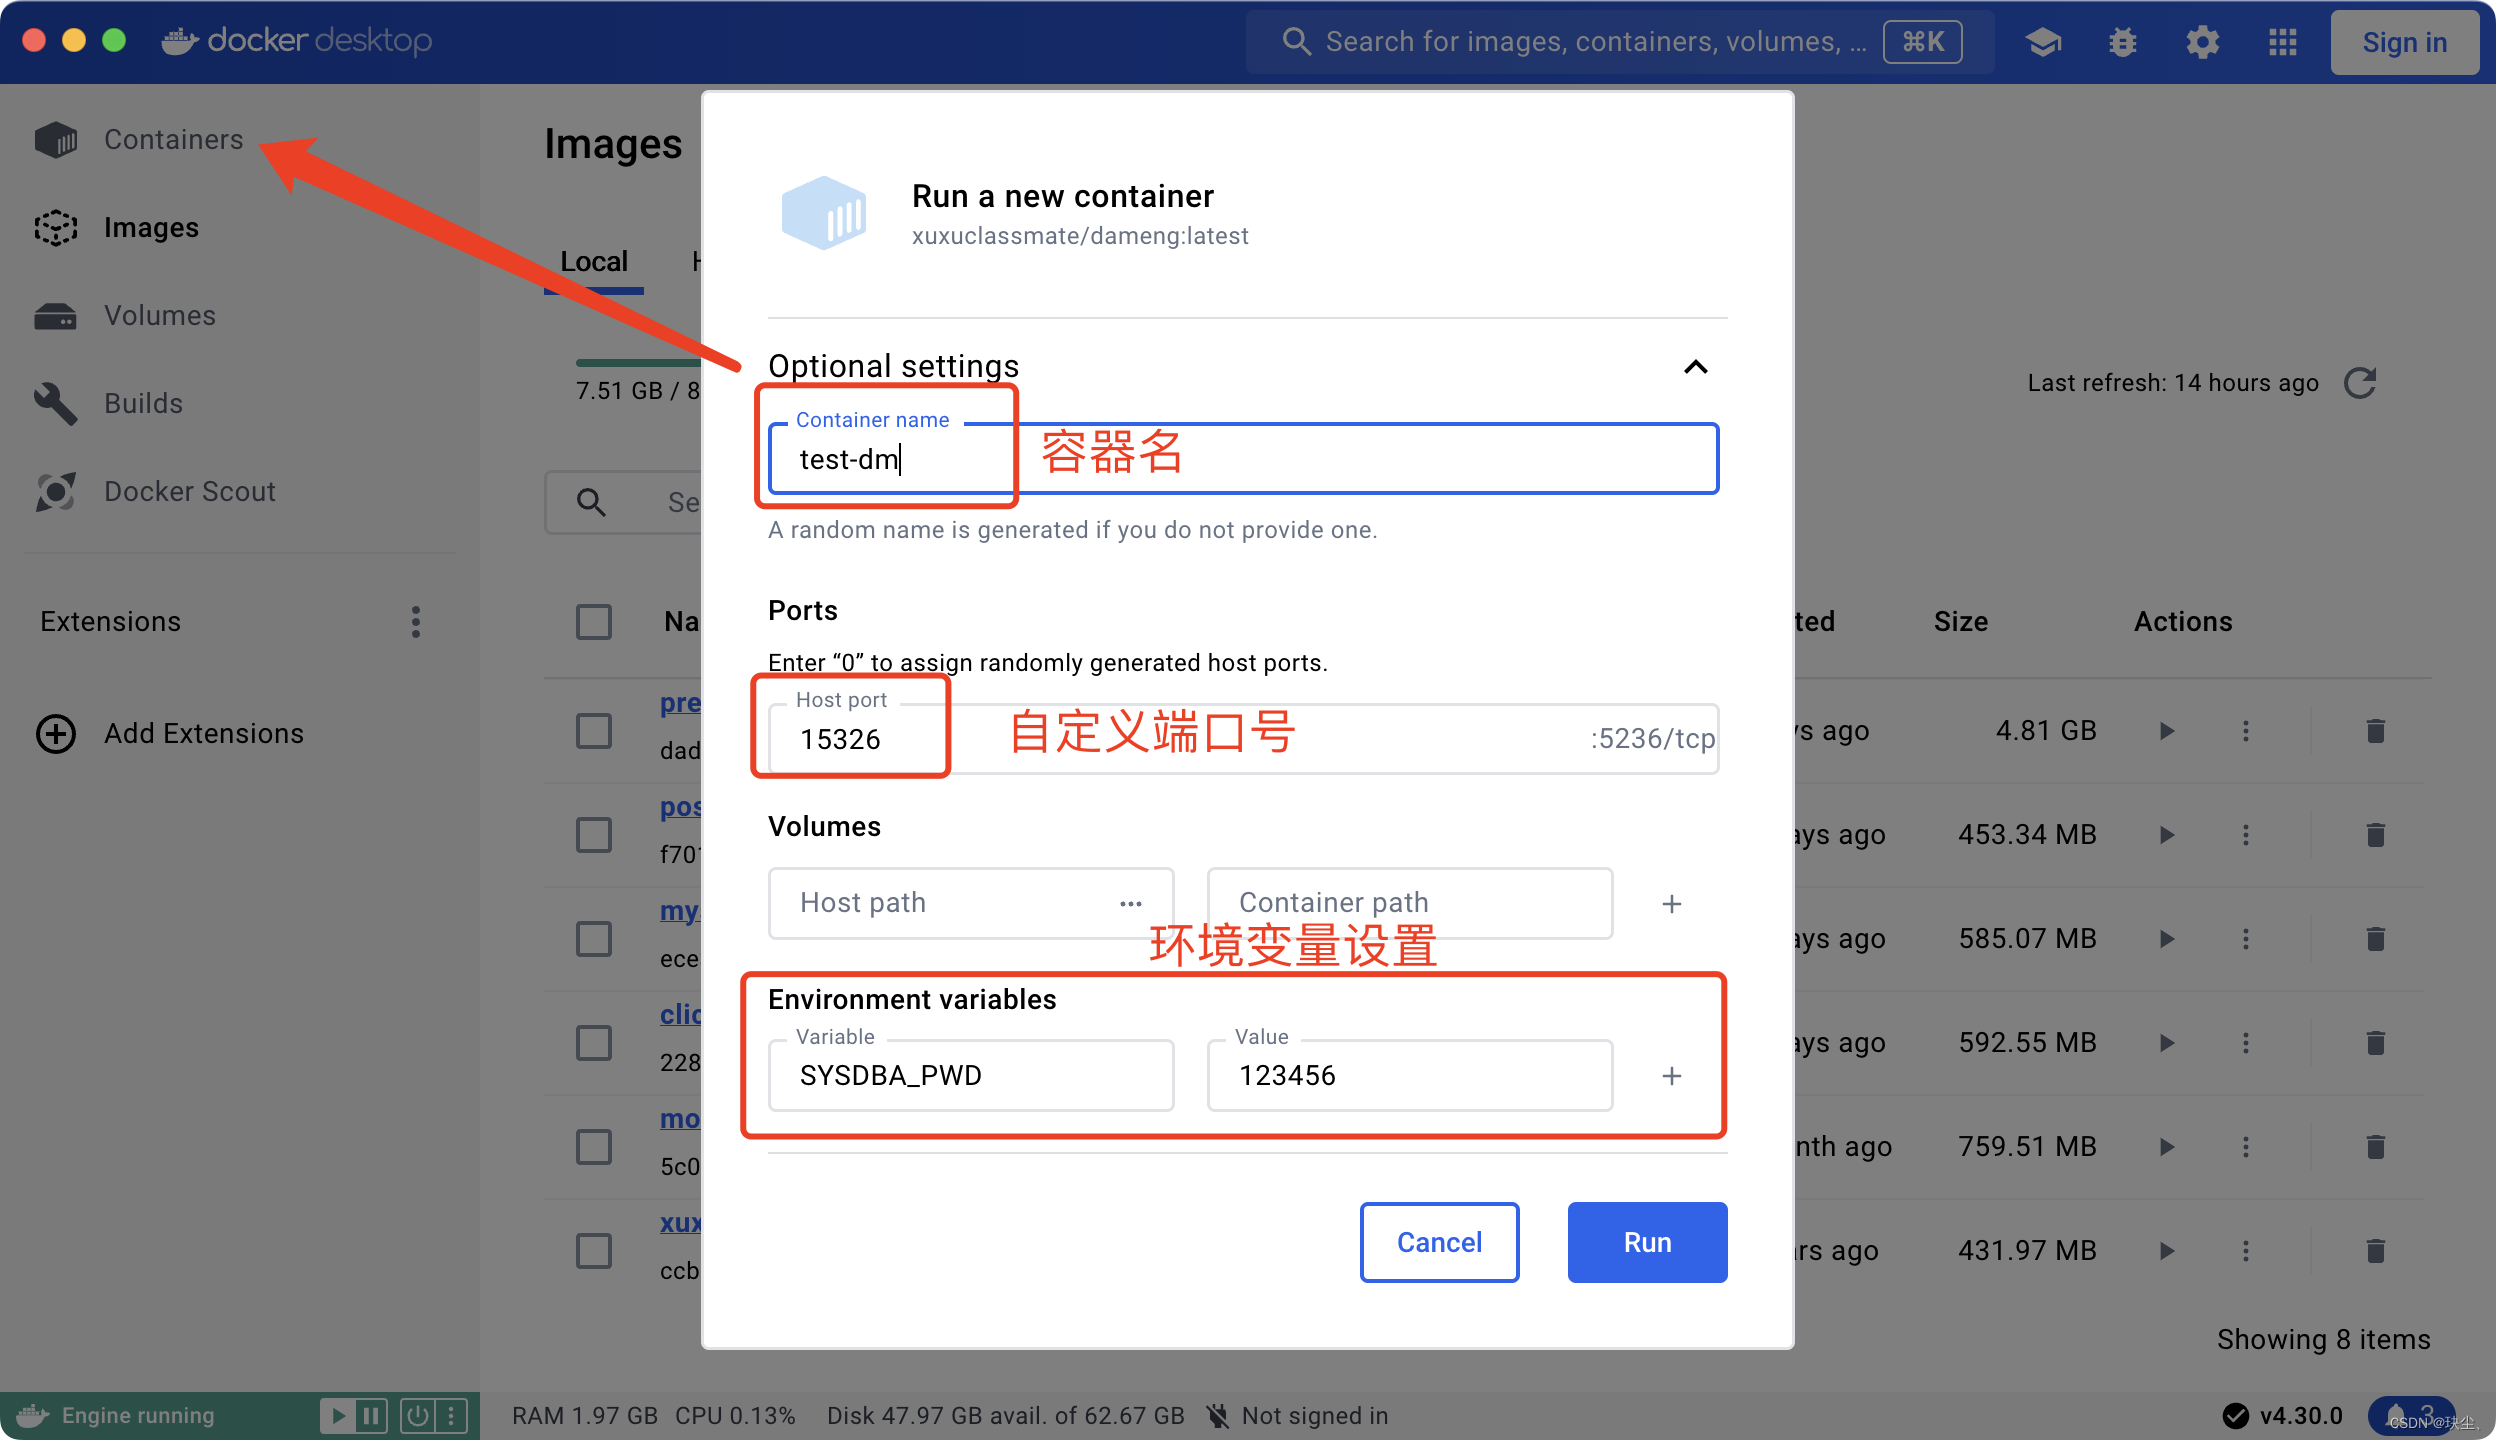Image resolution: width=2496 pixels, height=1440 pixels.
Task: Delete the 4.81 GB image
Action: (x=2376, y=731)
